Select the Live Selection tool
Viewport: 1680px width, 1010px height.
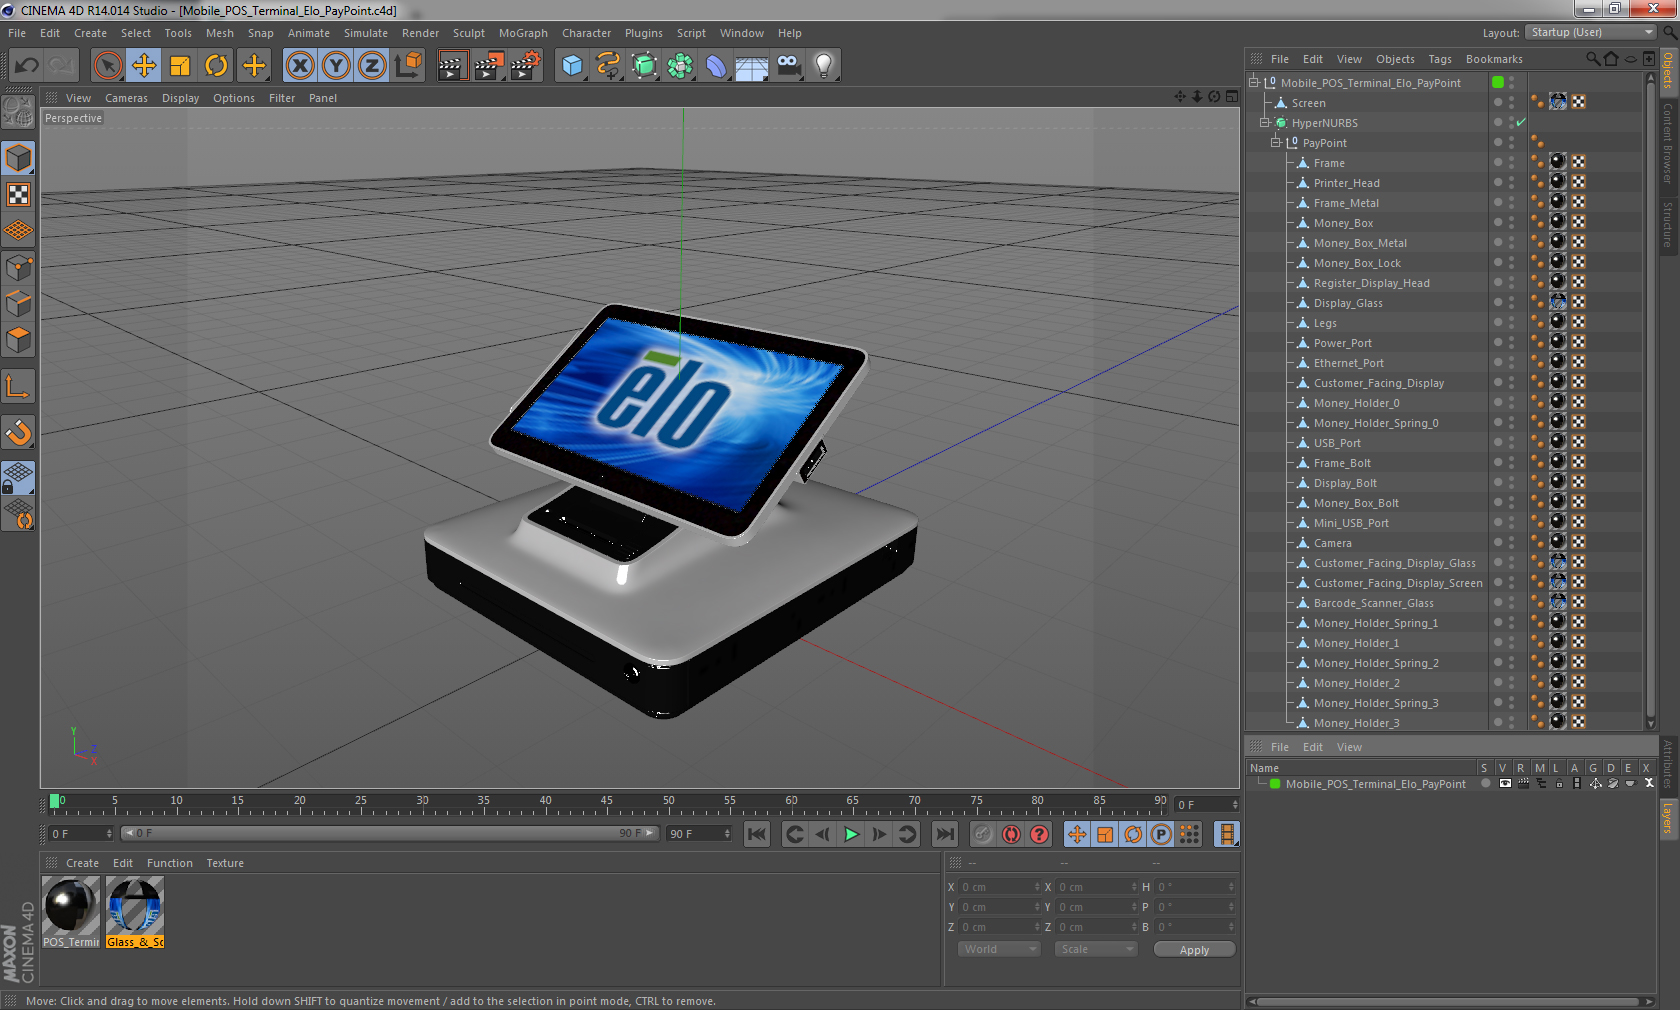(107, 65)
